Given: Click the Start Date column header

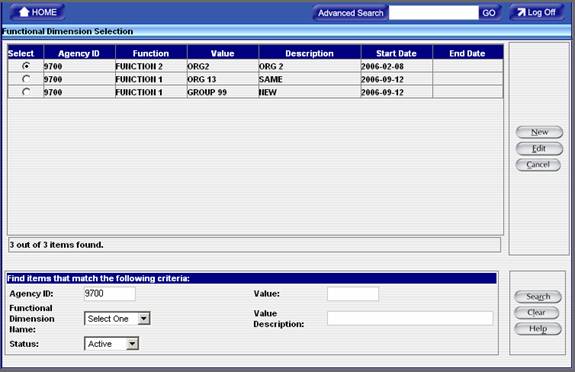Looking at the screenshot, I should coord(396,53).
